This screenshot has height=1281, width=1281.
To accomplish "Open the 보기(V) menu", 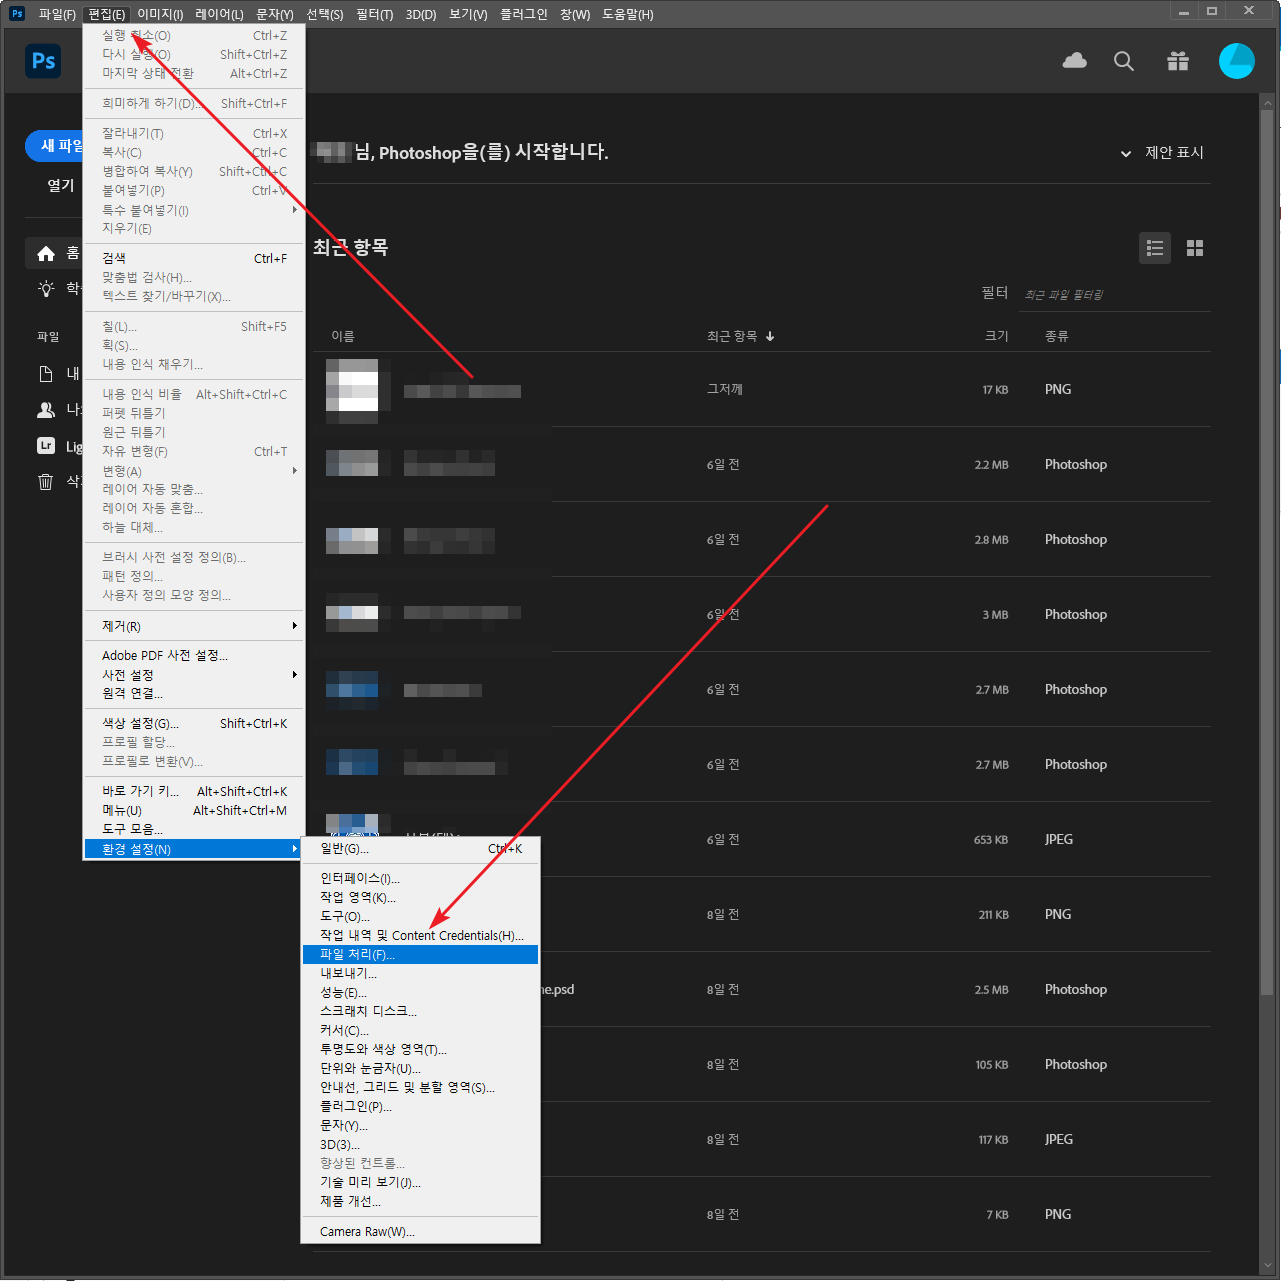I will click(468, 14).
